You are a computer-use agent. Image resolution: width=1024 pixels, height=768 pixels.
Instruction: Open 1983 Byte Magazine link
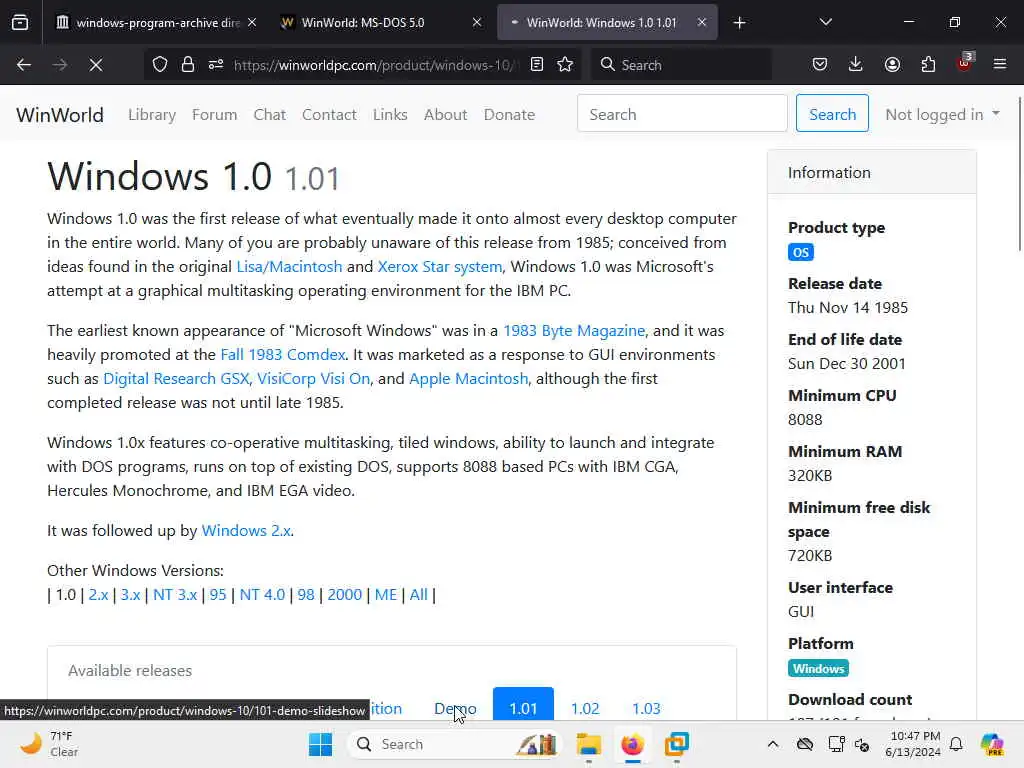pos(573,330)
